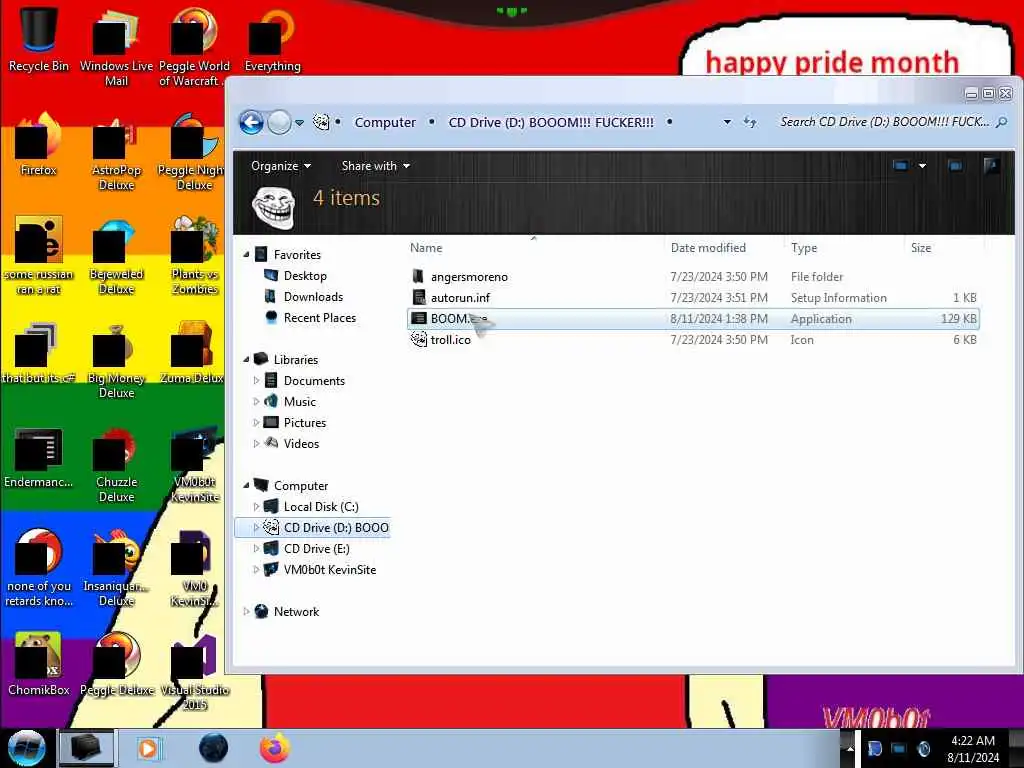Click Computer in the address bar
This screenshot has height=768, width=1024.
[x=385, y=123]
